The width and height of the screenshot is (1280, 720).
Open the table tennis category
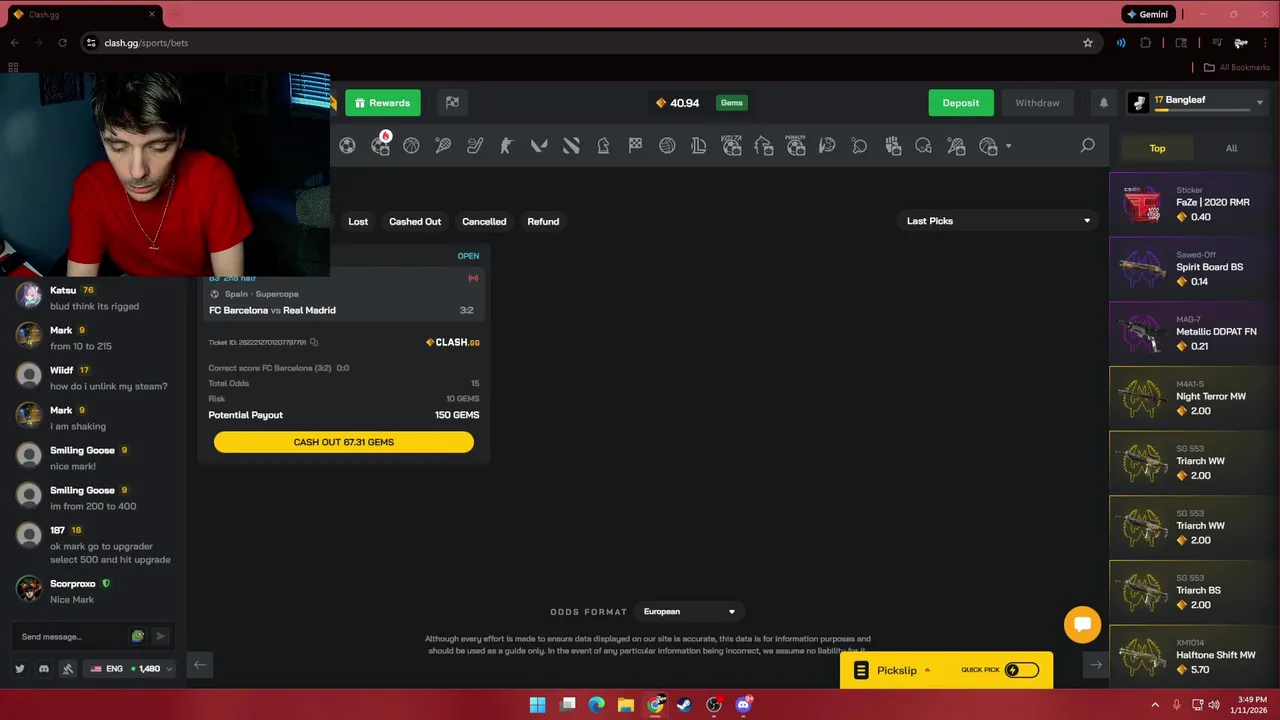point(859,146)
